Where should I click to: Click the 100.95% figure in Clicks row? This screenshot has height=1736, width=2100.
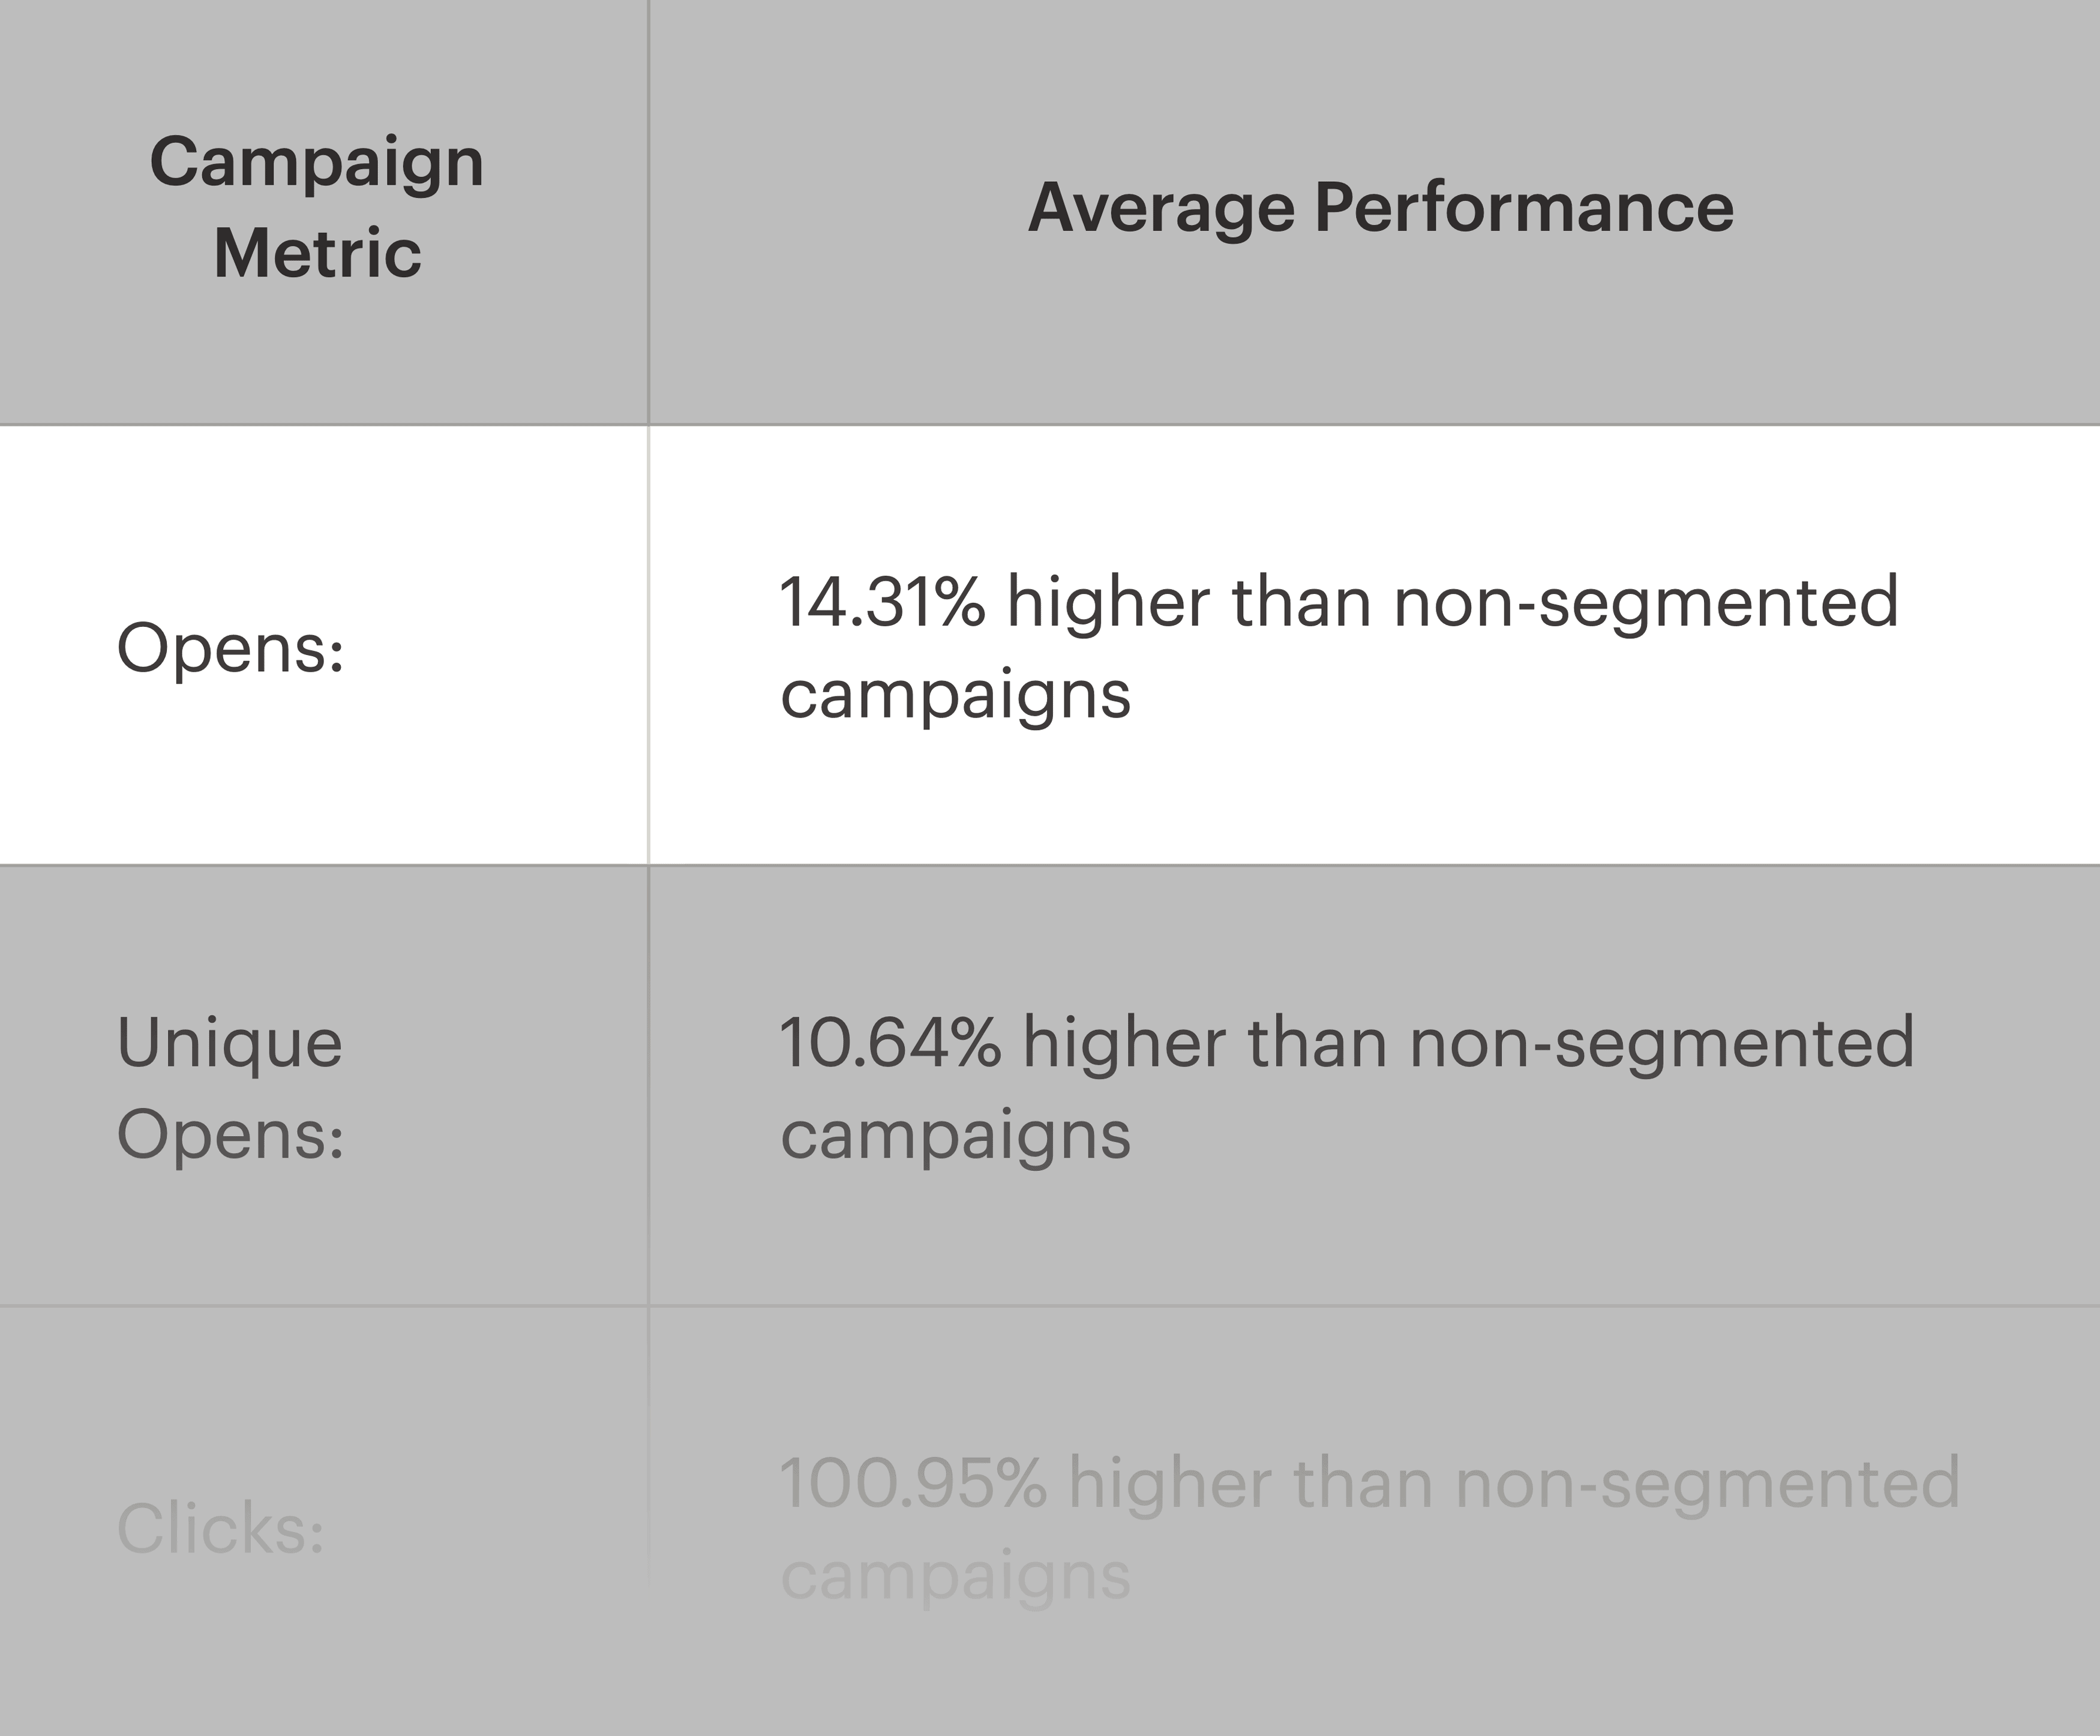913,1482
